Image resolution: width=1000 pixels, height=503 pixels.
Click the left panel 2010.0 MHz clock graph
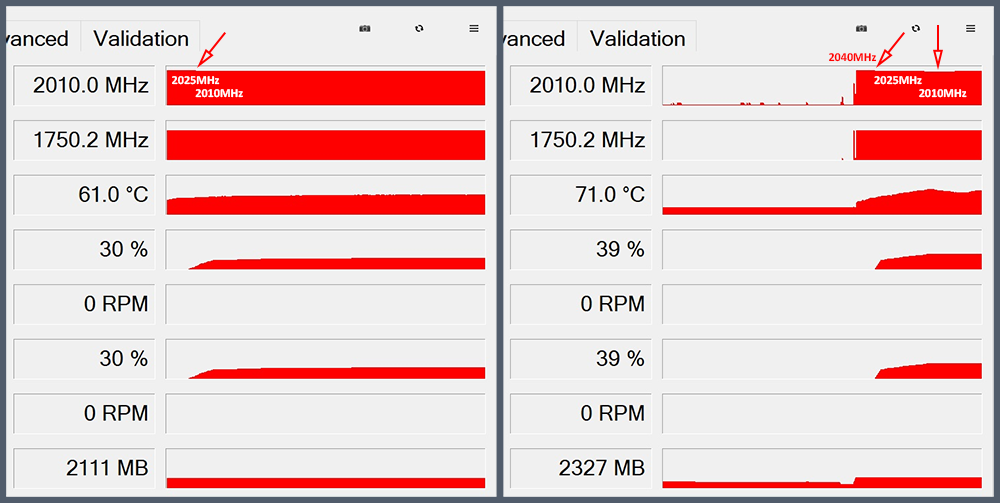325,87
